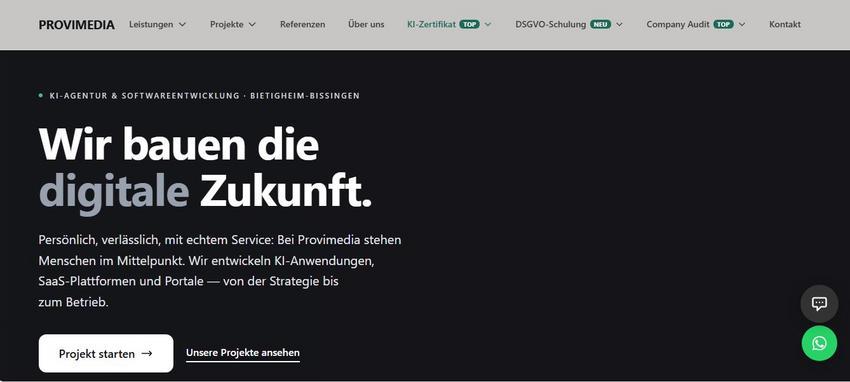Open the green WhatsApp contact button
The height and width of the screenshot is (382, 850).
pos(819,343)
